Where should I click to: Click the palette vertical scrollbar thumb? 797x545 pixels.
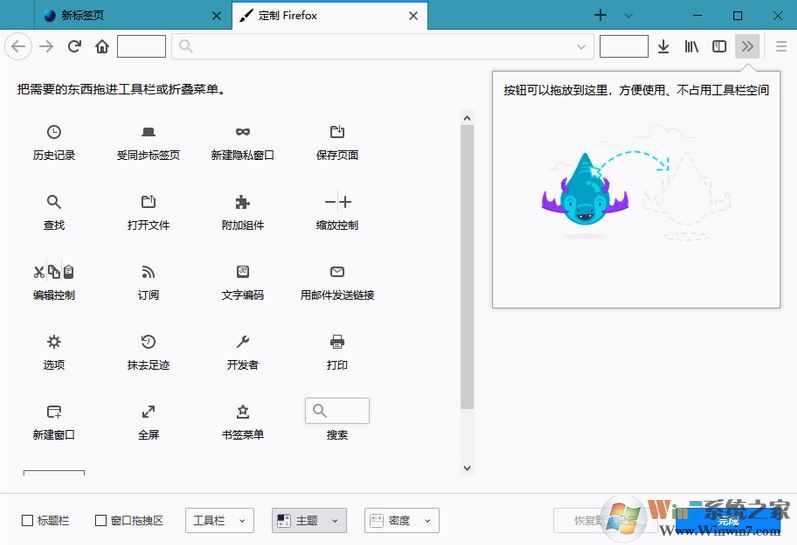pos(467,267)
